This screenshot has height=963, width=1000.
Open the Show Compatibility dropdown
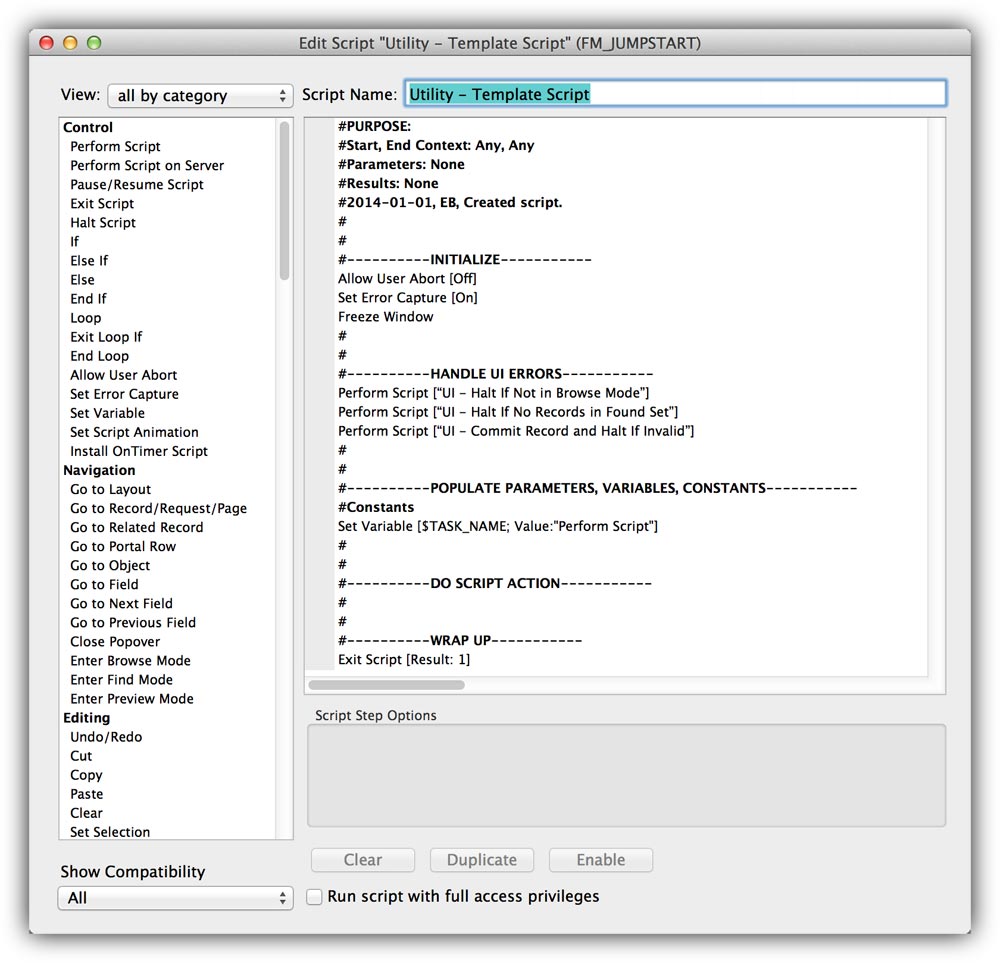(175, 898)
